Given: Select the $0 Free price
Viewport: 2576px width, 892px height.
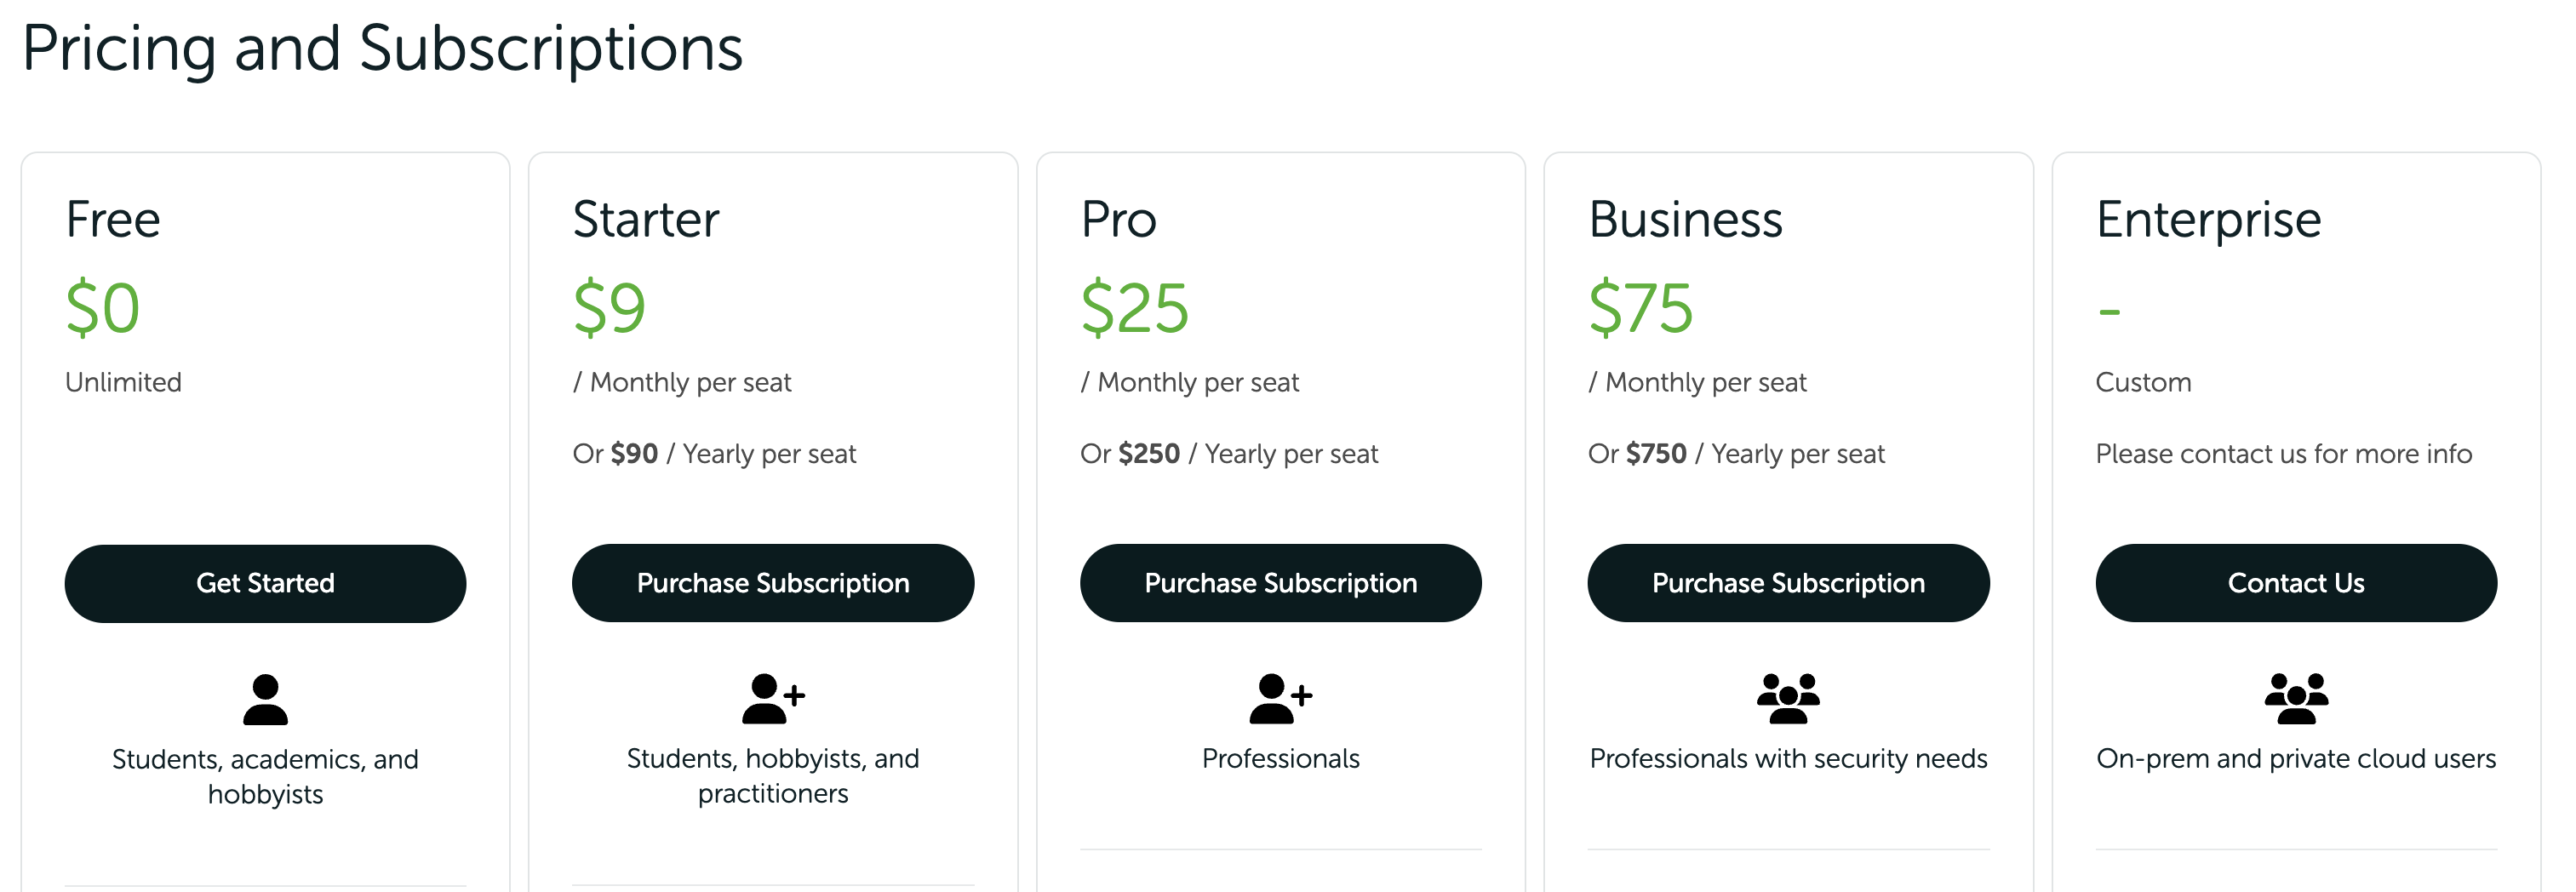Looking at the screenshot, I should coord(102,307).
